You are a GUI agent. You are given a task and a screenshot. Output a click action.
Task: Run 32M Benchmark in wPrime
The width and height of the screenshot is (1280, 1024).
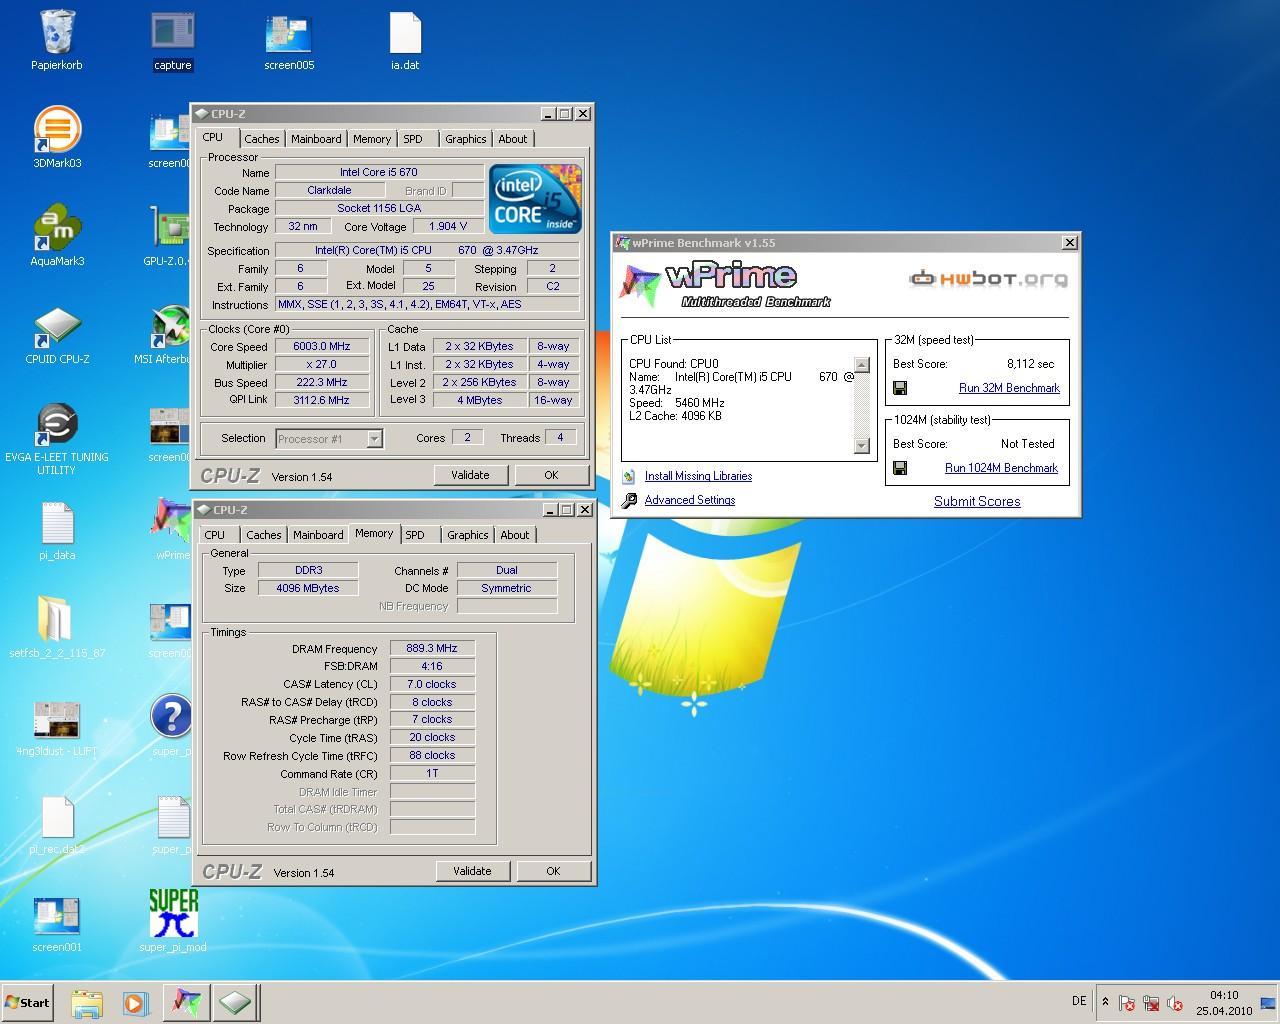coord(1009,388)
